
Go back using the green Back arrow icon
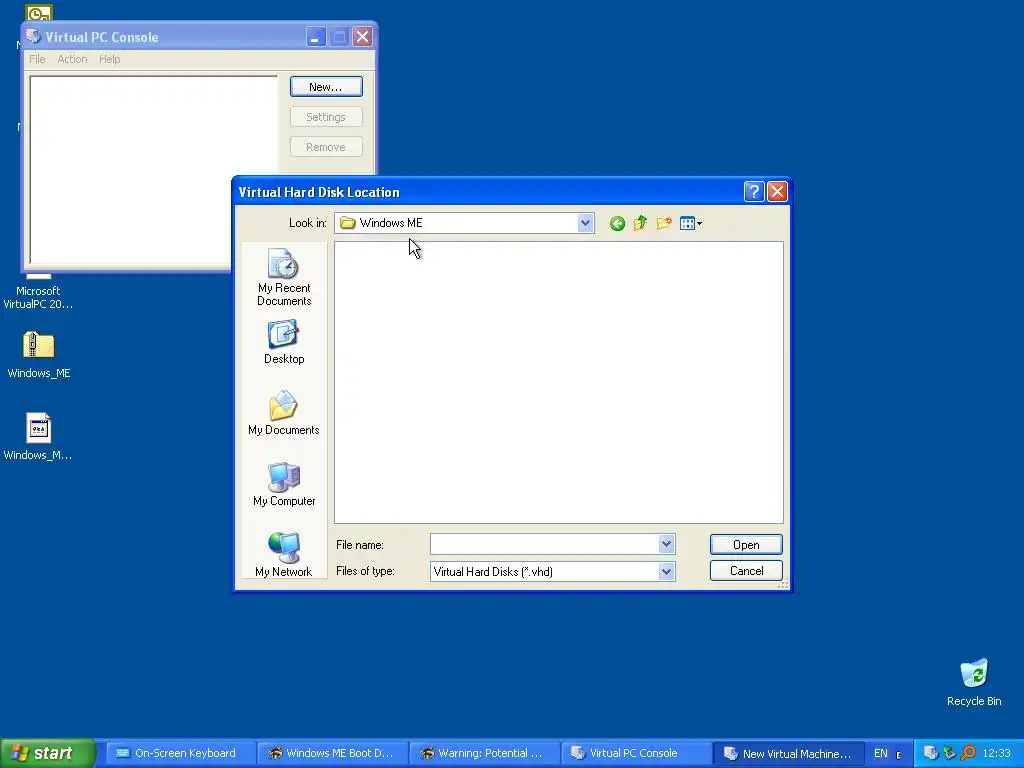617,223
